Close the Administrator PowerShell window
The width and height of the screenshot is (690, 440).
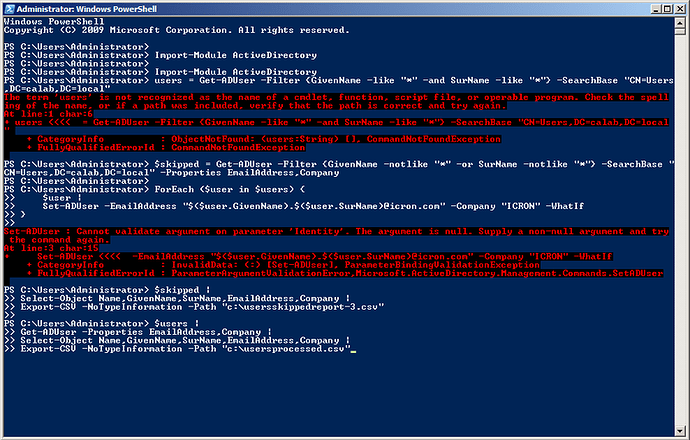coord(680,9)
